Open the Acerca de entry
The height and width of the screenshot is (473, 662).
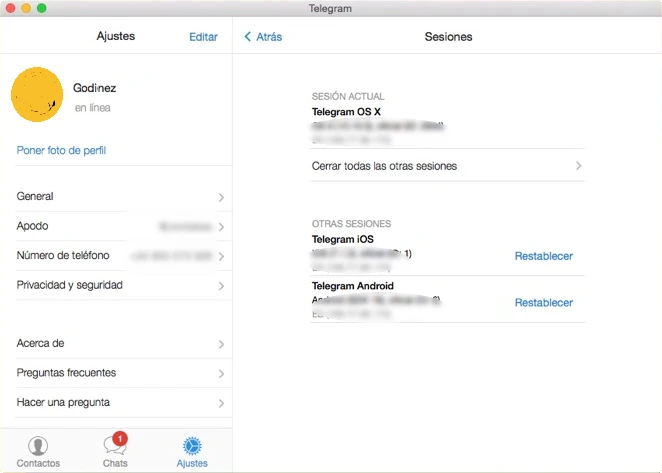(123, 343)
